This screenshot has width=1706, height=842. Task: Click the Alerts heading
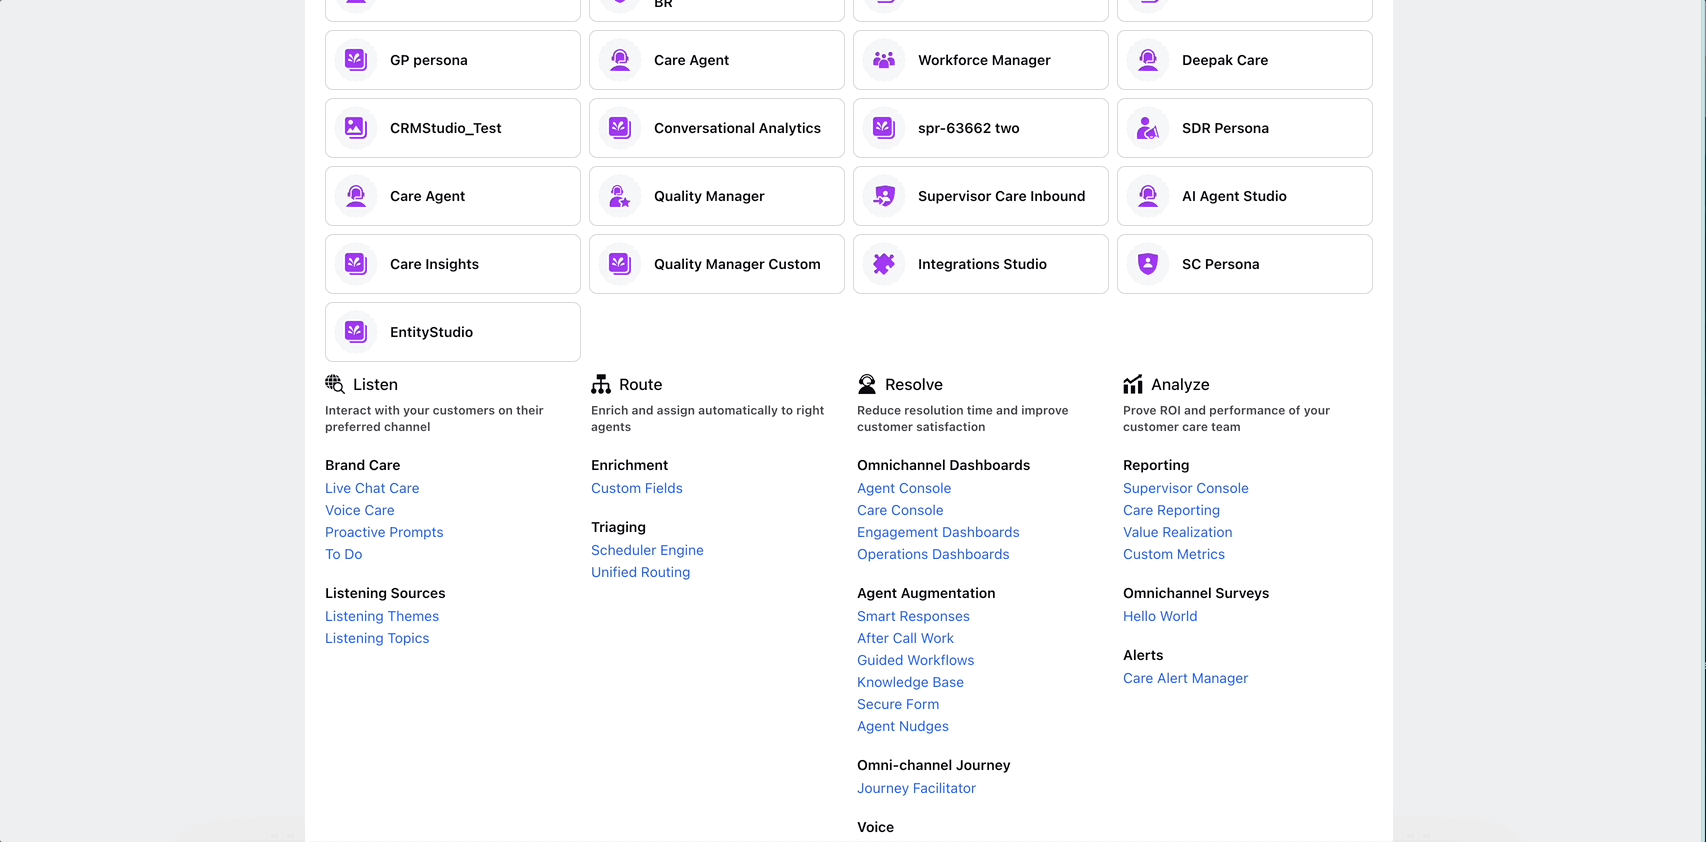pyautogui.click(x=1143, y=655)
